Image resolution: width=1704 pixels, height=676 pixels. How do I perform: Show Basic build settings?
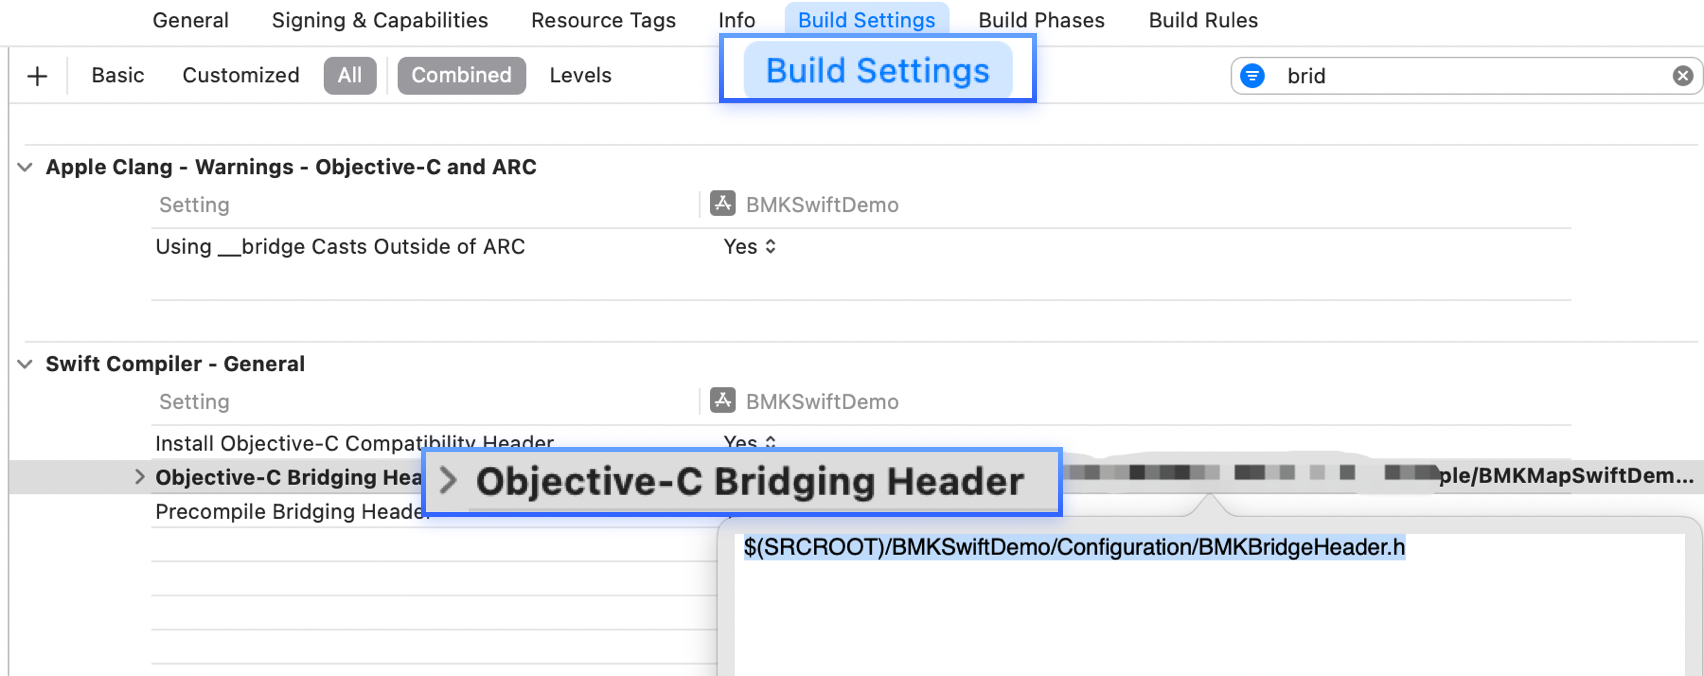point(118,76)
